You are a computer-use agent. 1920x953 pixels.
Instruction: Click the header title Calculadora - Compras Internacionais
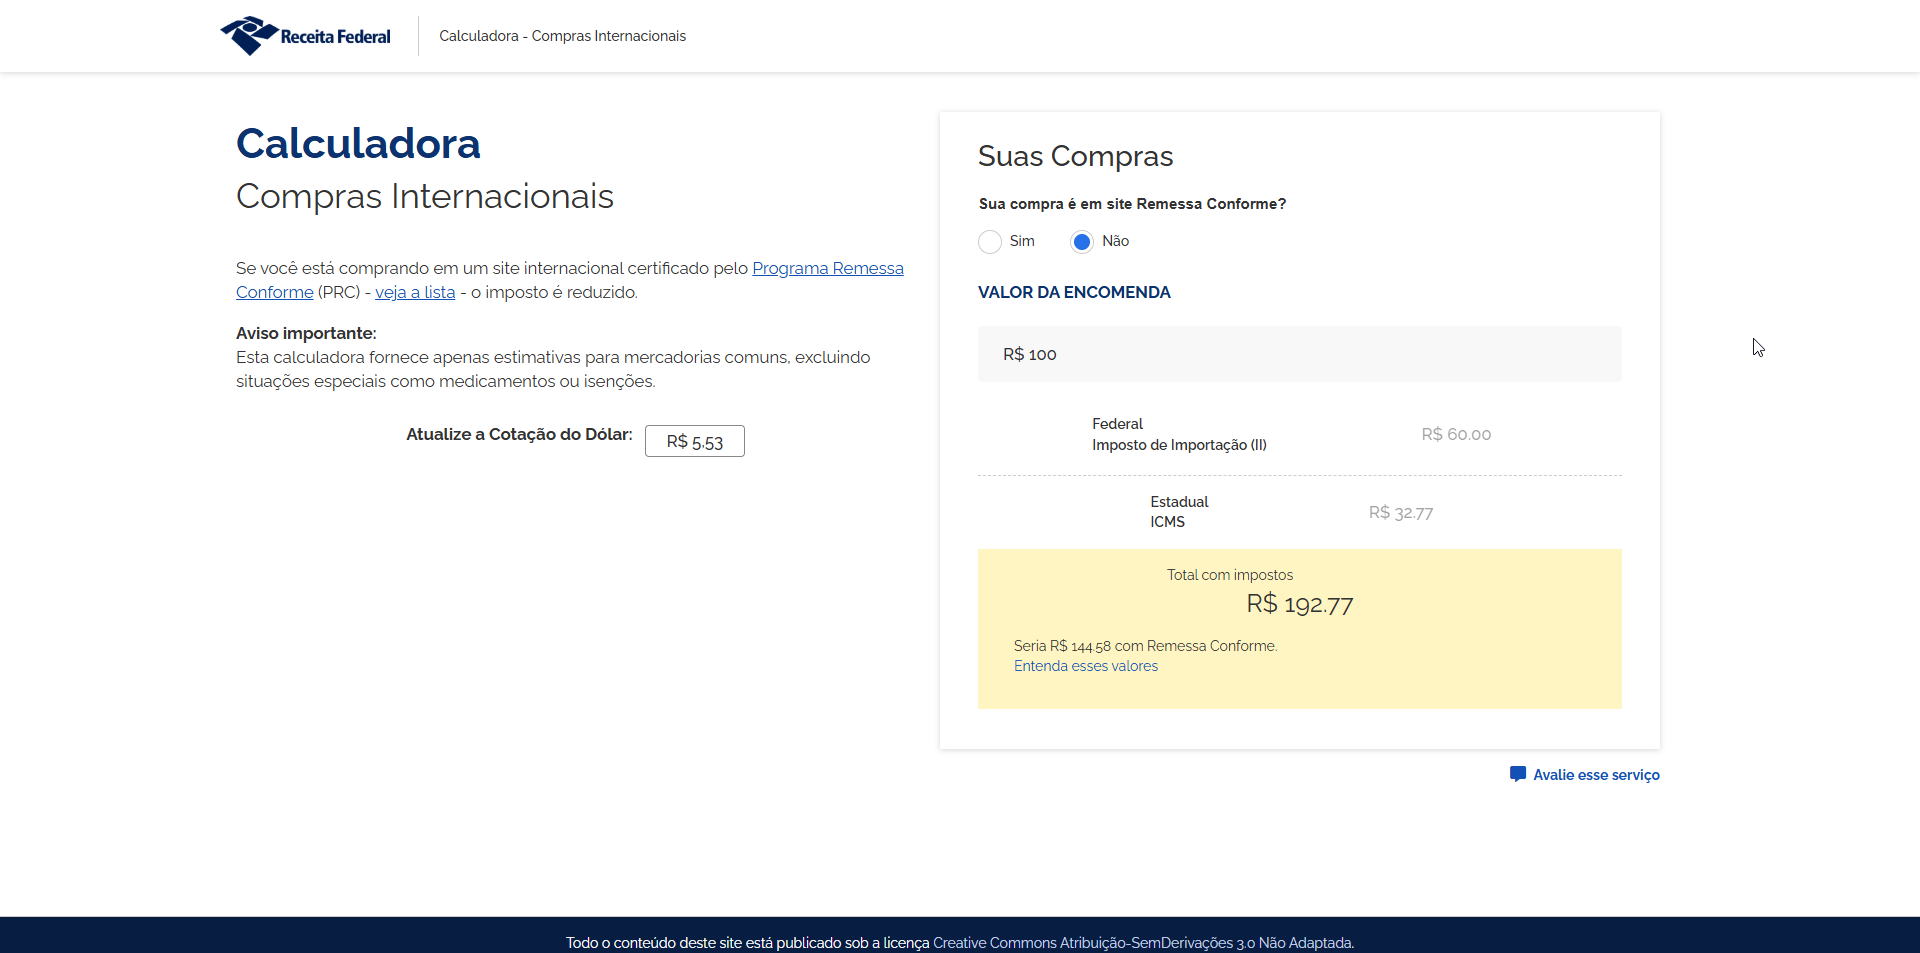coord(562,36)
